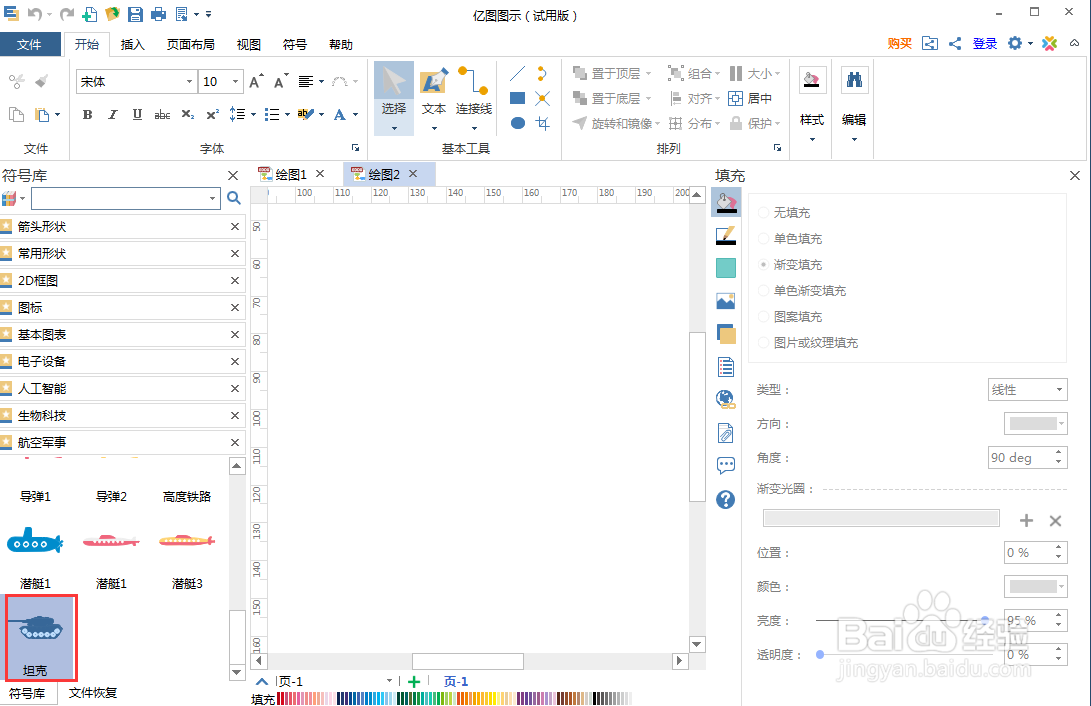Screen dimensions: 1091x706
Task: Open the font name 宋体 dropdown
Action: click(x=189, y=81)
